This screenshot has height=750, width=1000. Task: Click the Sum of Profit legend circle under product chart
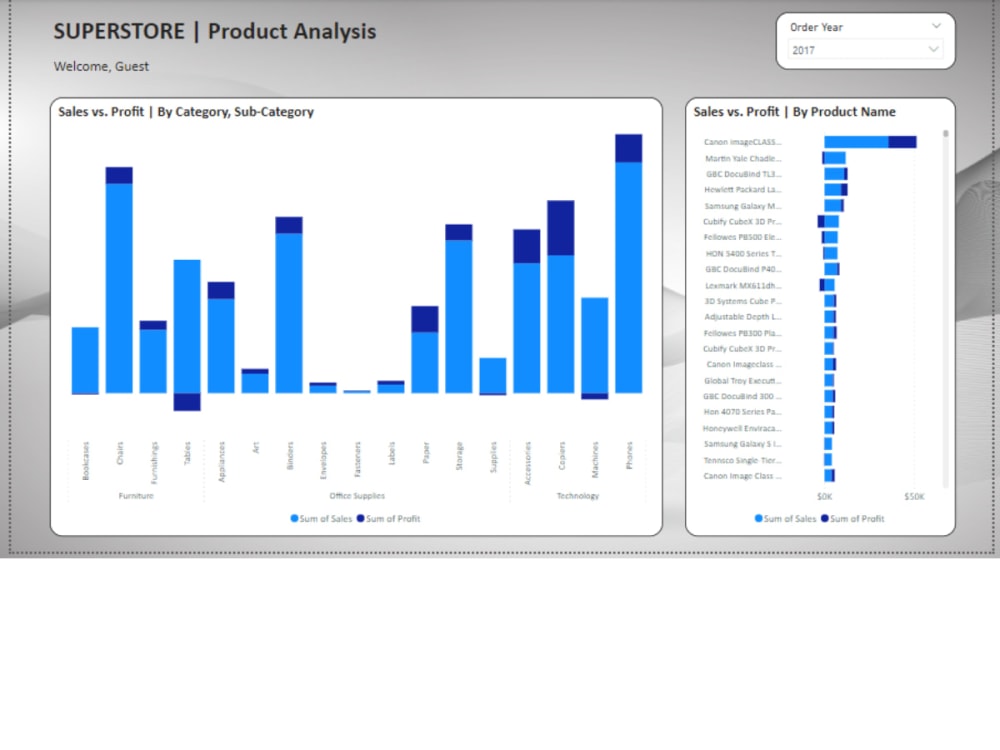tap(825, 519)
